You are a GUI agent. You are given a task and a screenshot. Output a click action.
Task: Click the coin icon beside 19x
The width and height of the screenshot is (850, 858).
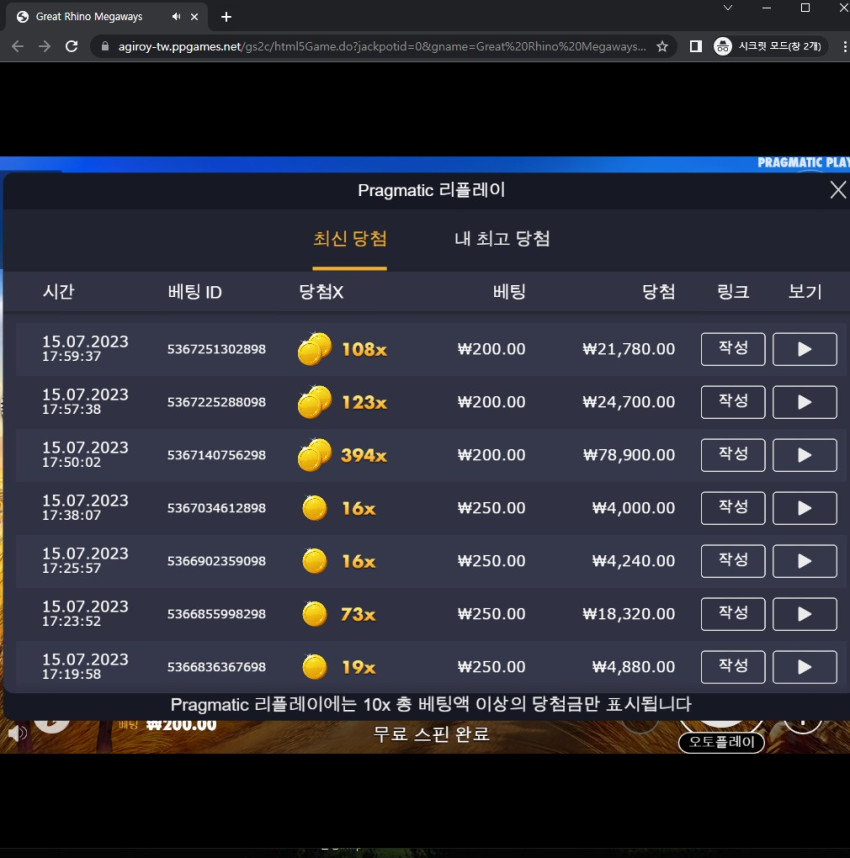(315, 667)
